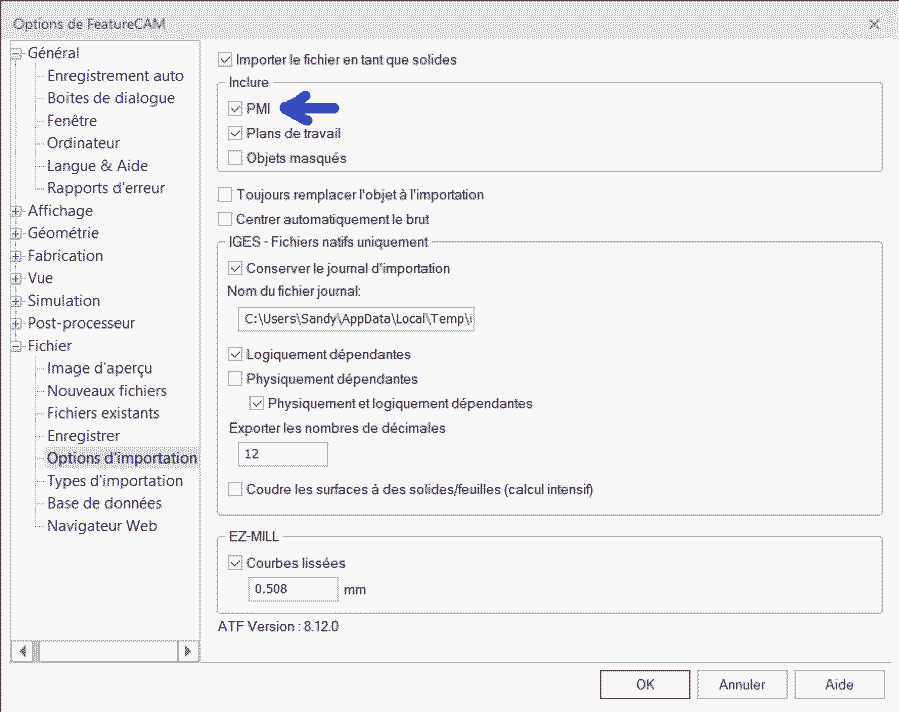Image resolution: width=899 pixels, height=712 pixels.
Task: Open the Enregistrement auto settings page
Action: coord(115,76)
